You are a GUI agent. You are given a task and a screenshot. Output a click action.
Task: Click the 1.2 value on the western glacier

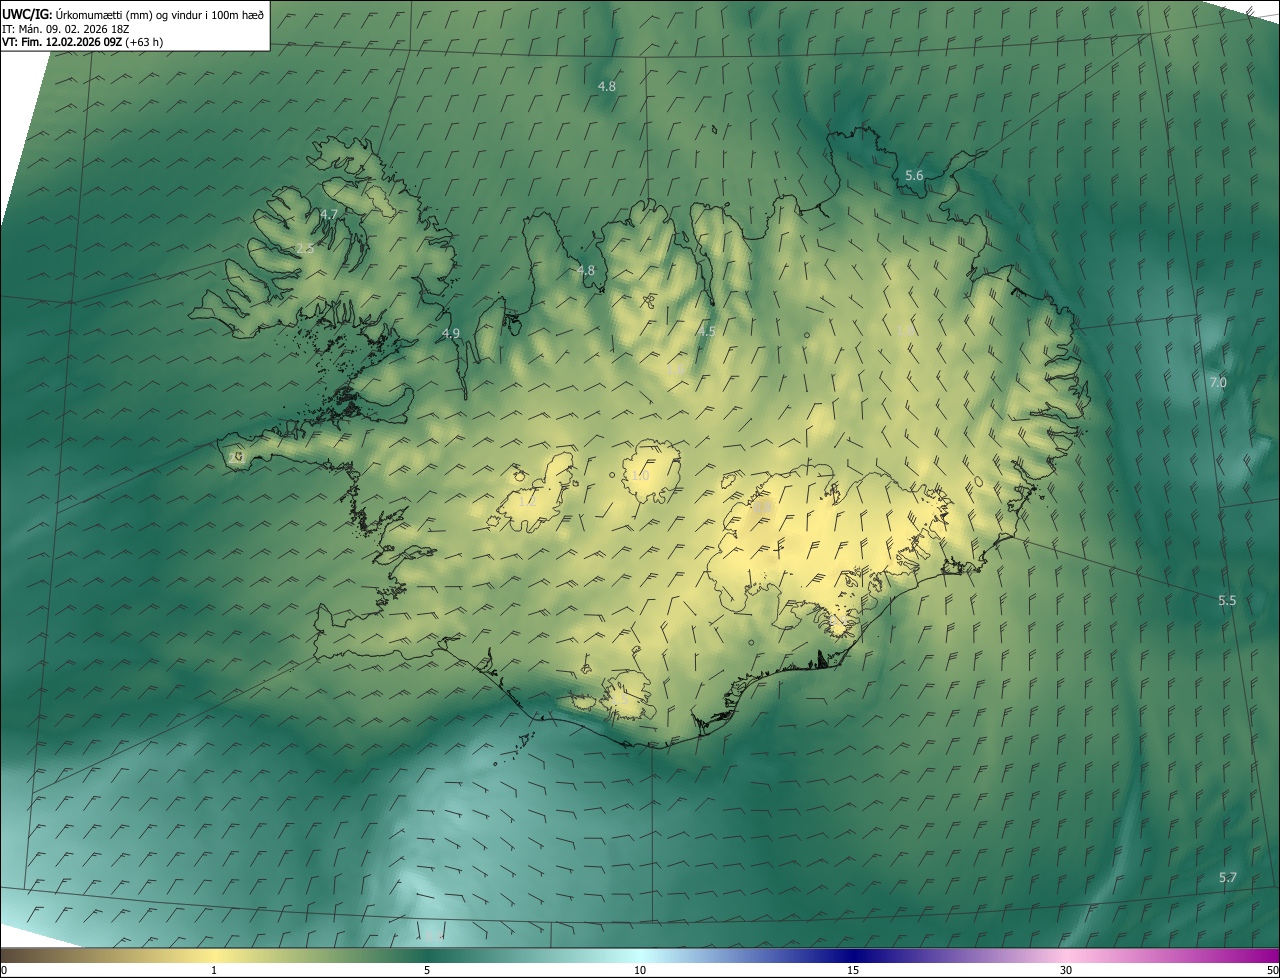pyautogui.click(x=527, y=502)
